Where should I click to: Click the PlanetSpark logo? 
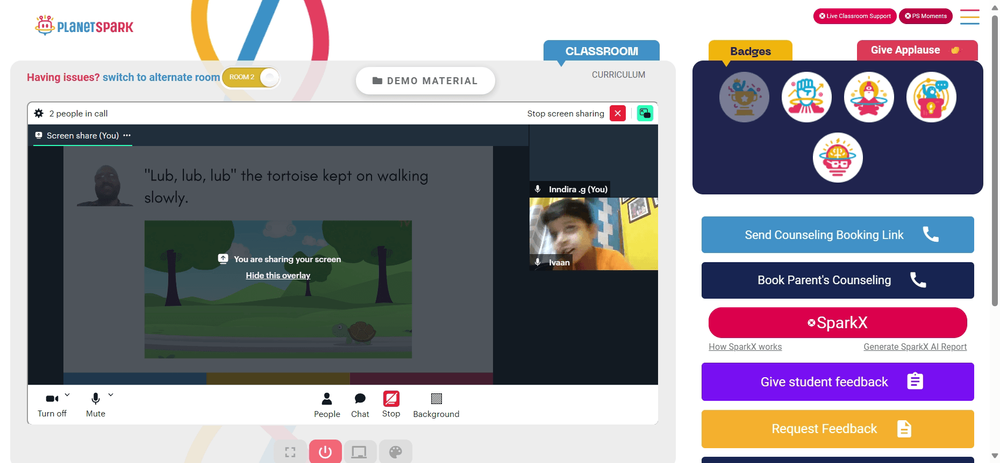(x=84, y=26)
